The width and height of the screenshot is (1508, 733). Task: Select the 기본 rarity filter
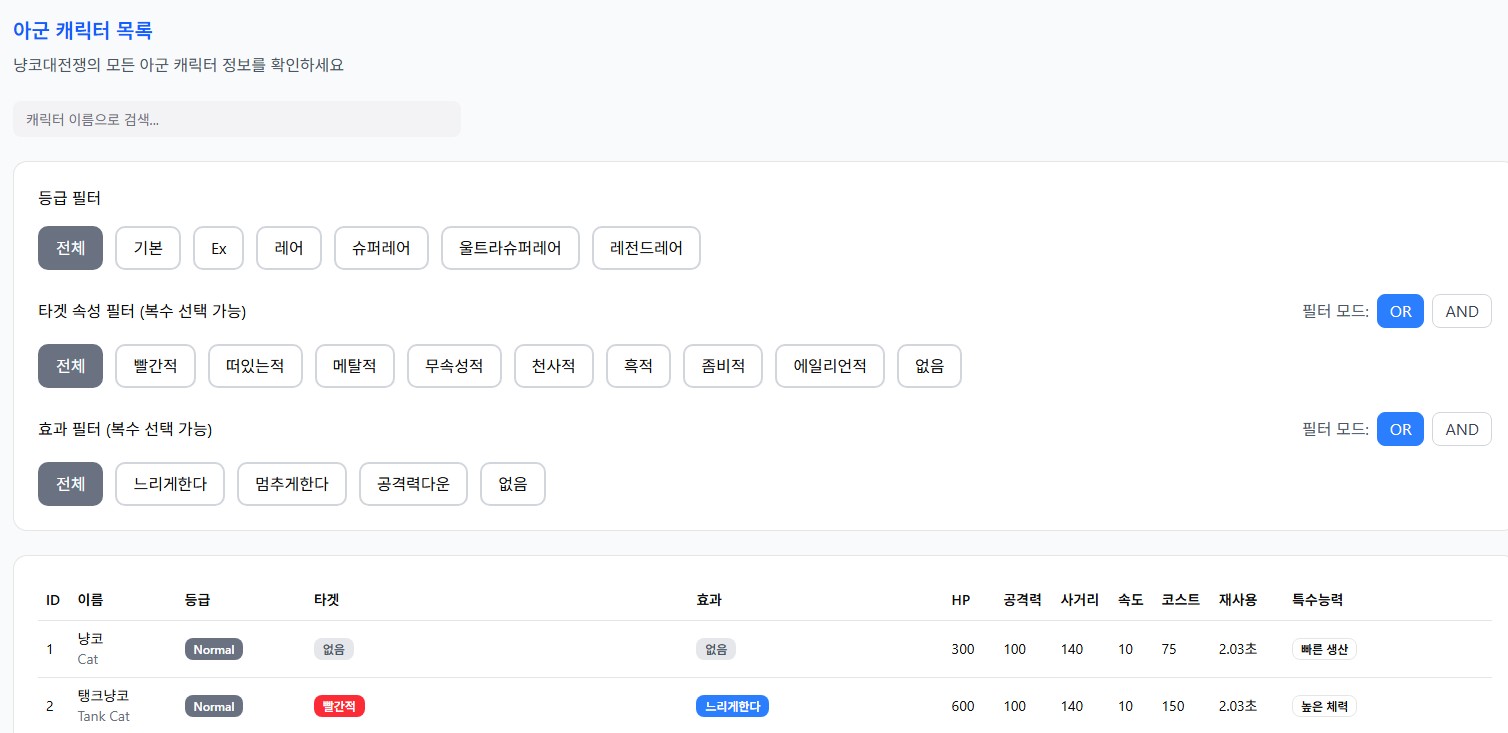(148, 248)
